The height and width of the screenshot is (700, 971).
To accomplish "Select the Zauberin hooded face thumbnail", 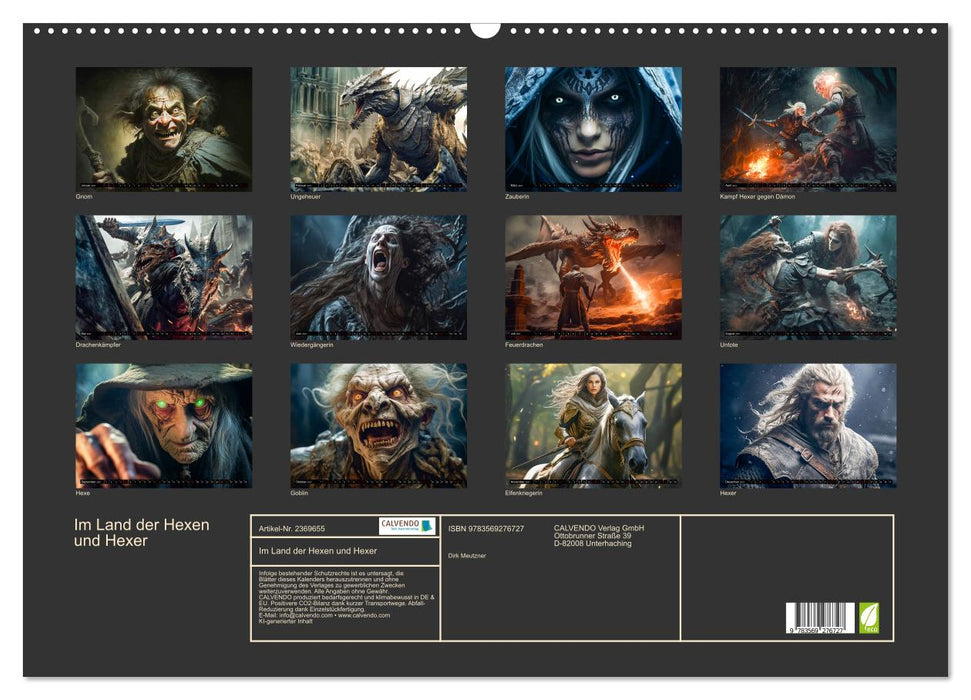I will pyautogui.click(x=593, y=129).
